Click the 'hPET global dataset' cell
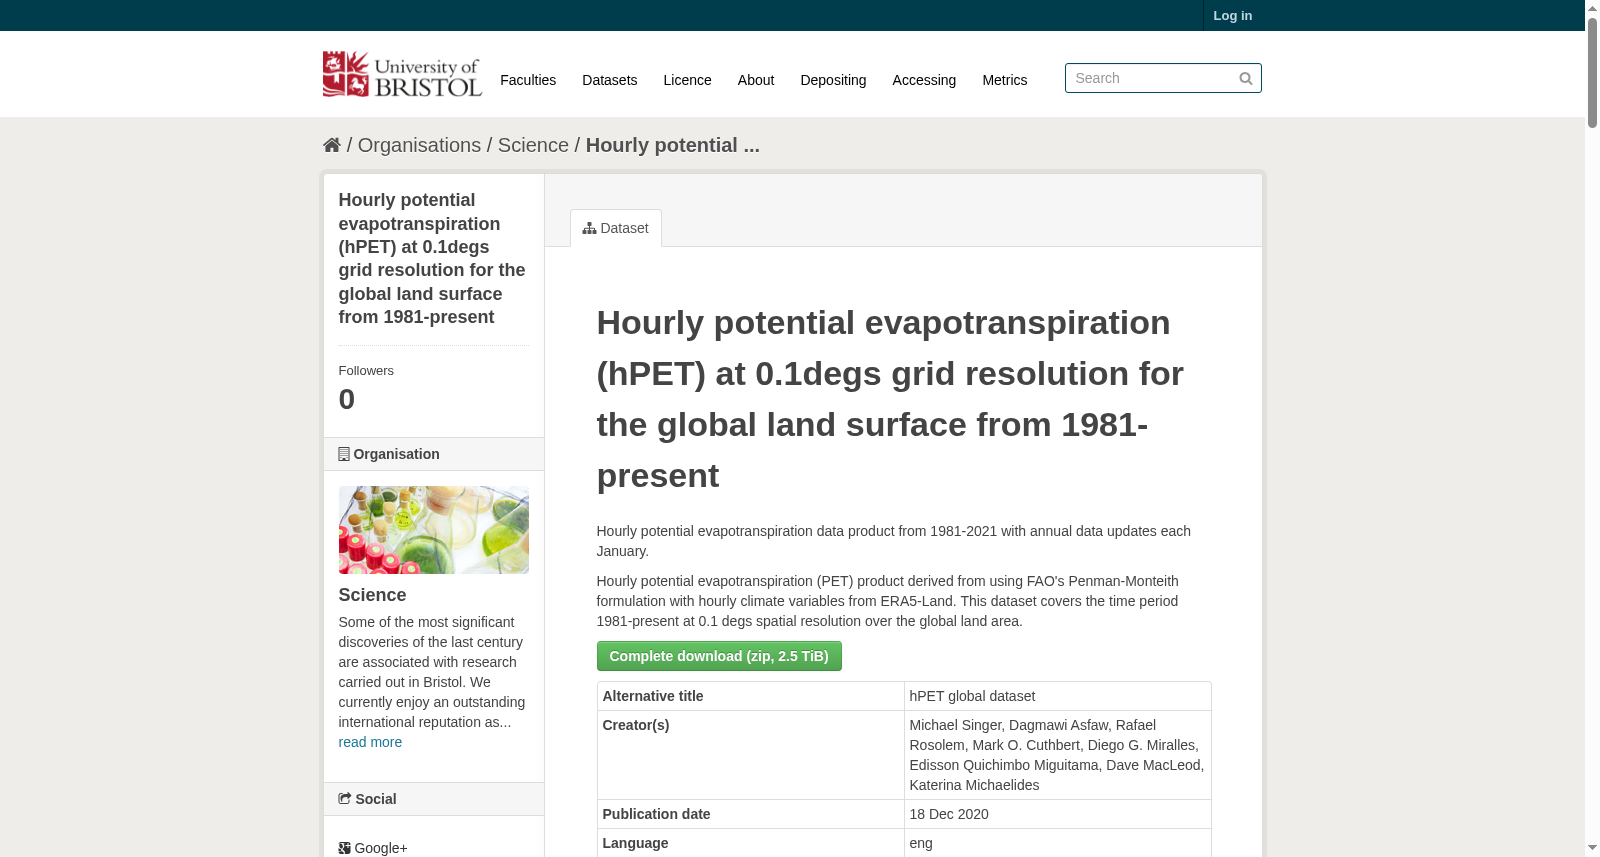Screen dimensions: 1600x857 click(1058, 696)
